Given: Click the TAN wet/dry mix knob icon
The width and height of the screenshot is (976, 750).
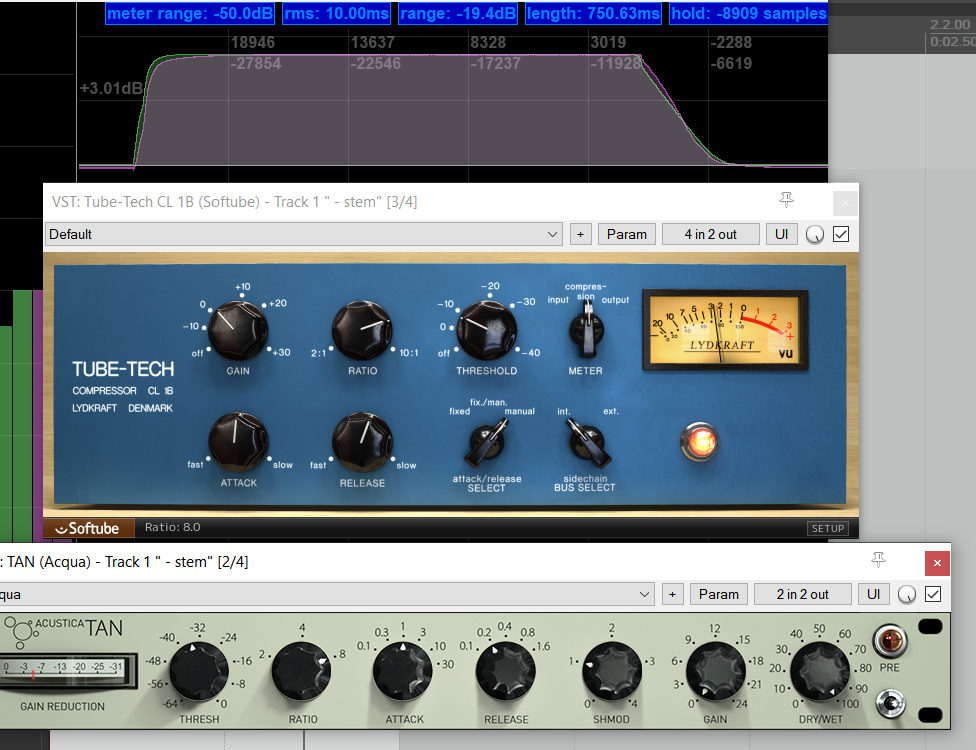Looking at the screenshot, I should tap(907, 595).
